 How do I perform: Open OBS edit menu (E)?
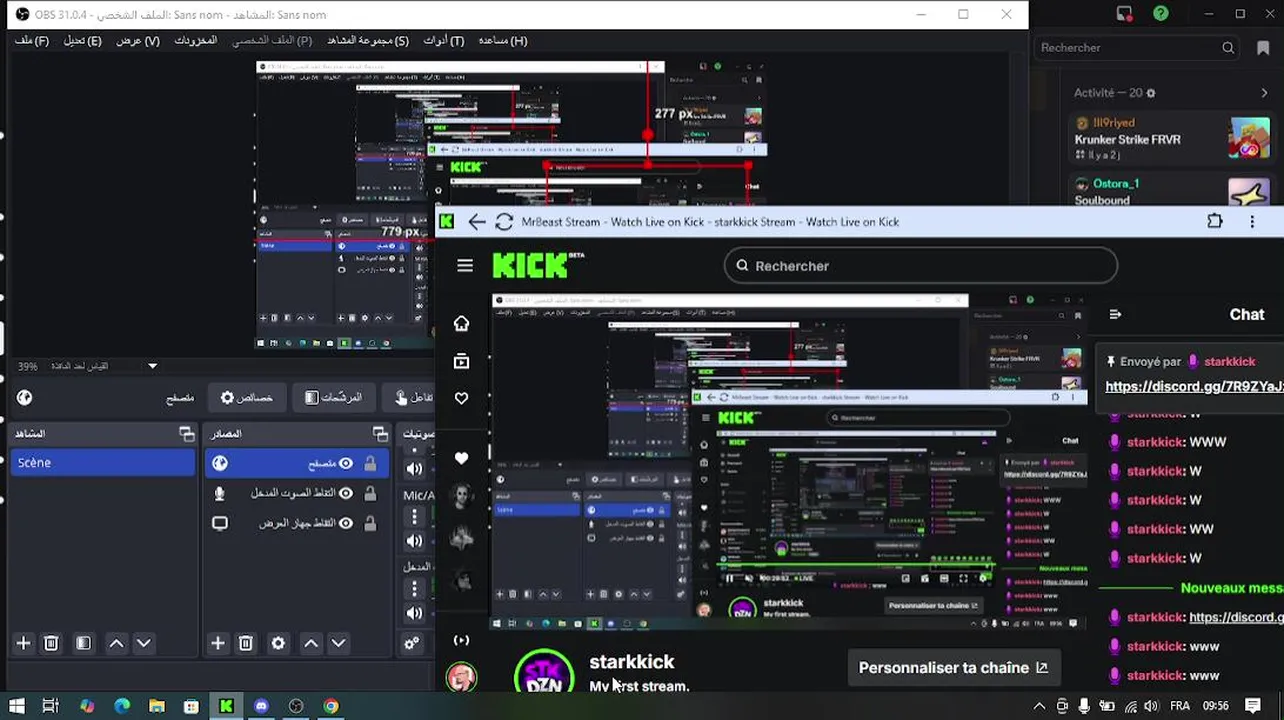point(83,40)
